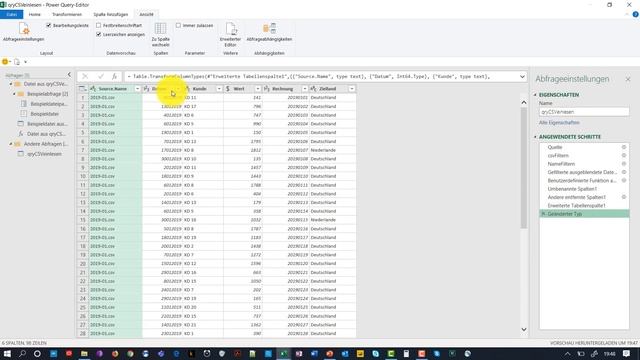Select Geänderter Typ step
This screenshot has width=640, height=360.
coord(584,214)
